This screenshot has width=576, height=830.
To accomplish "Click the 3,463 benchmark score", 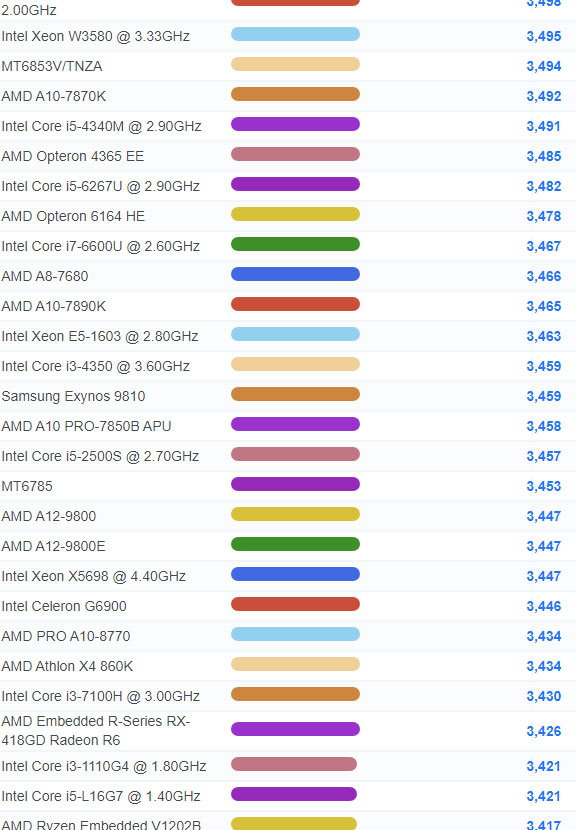I will coord(544,336).
